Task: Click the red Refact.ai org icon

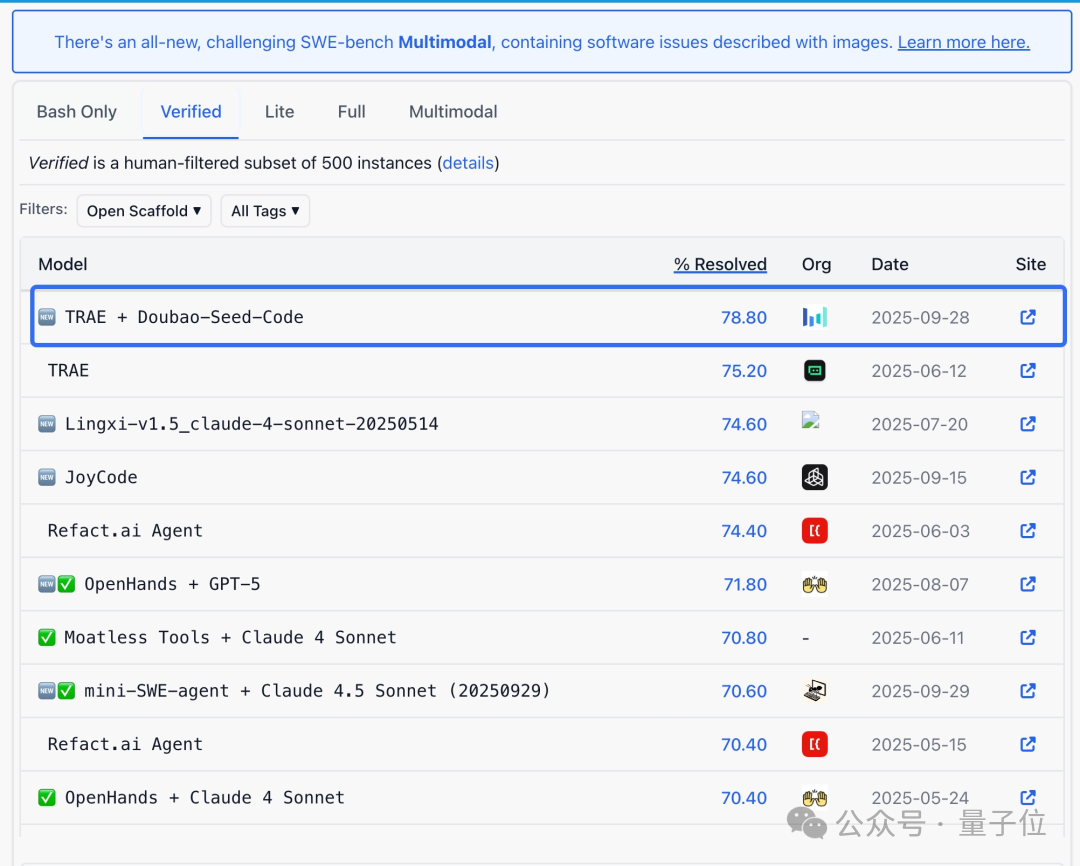Action: tap(815, 531)
